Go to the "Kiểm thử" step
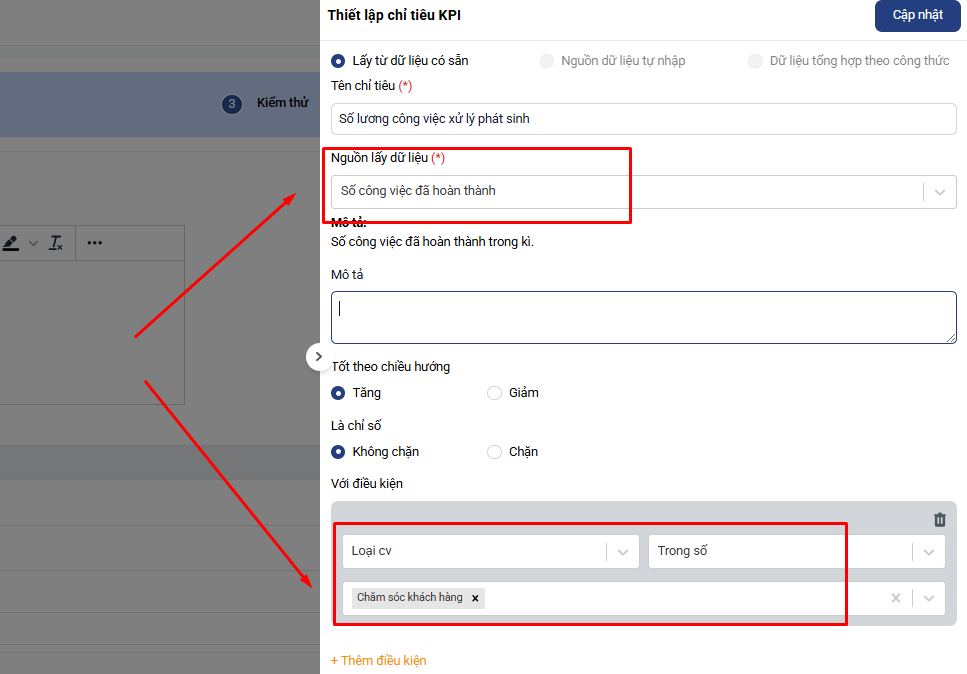The image size is (967, 674). (x=282, y=103)
